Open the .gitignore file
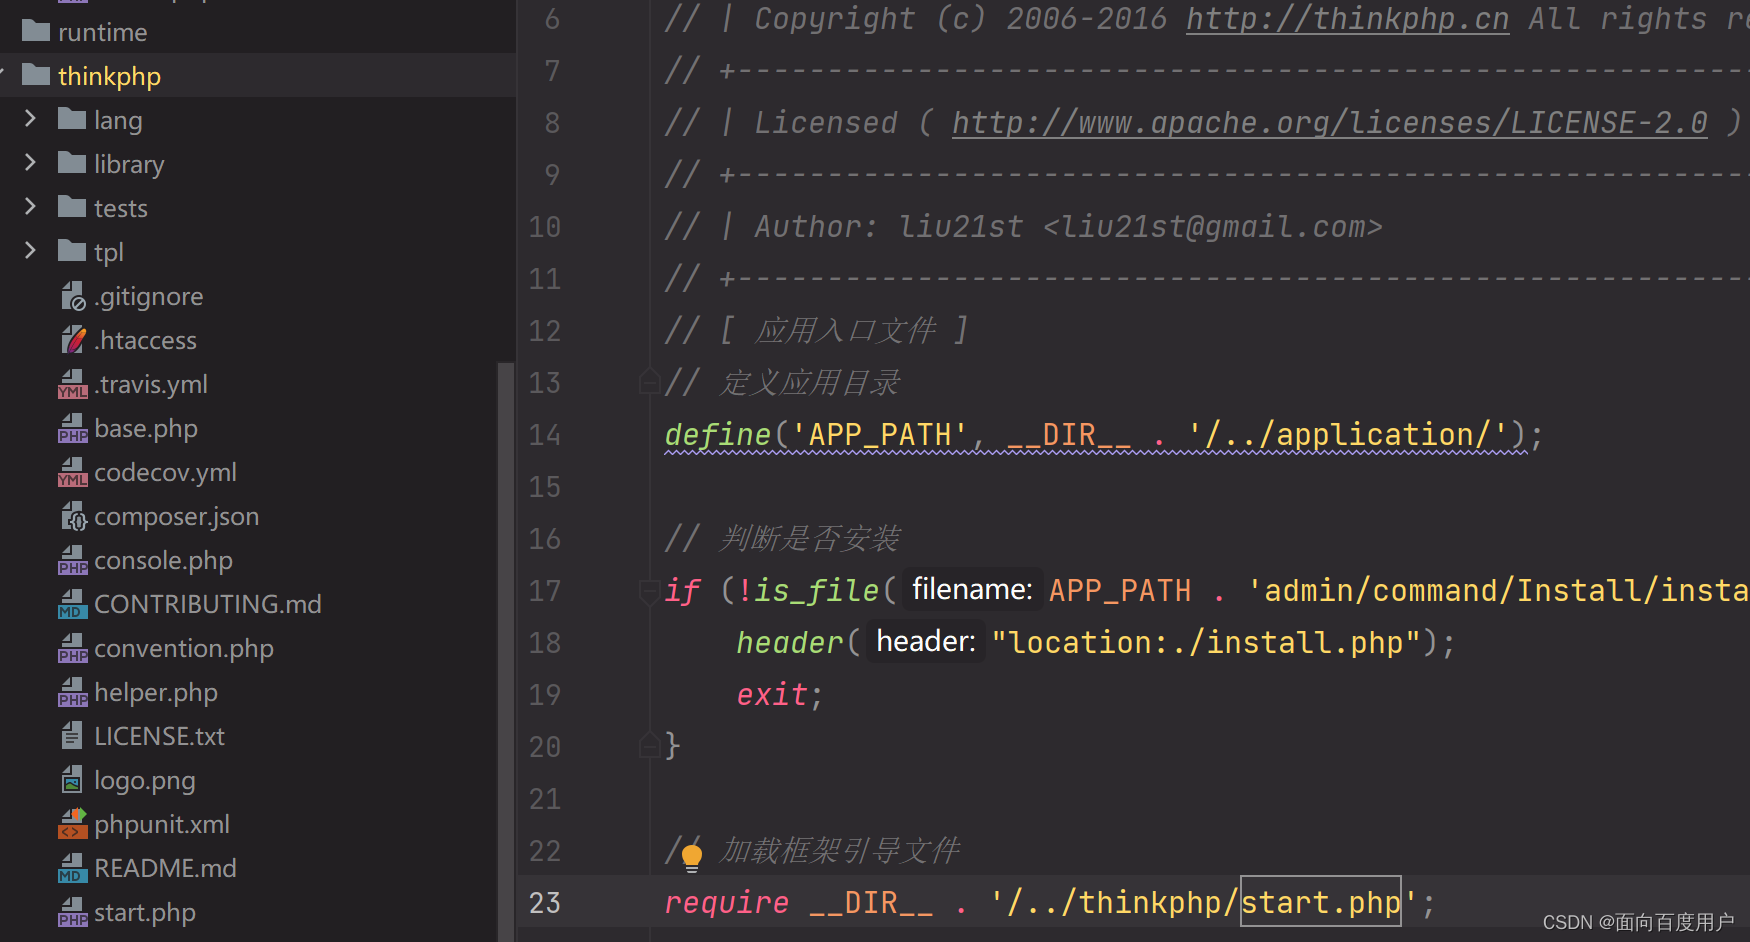Image resolution: width=1750 pixels, height=942 pixels. pyautogui.click(x=149, y=296)
